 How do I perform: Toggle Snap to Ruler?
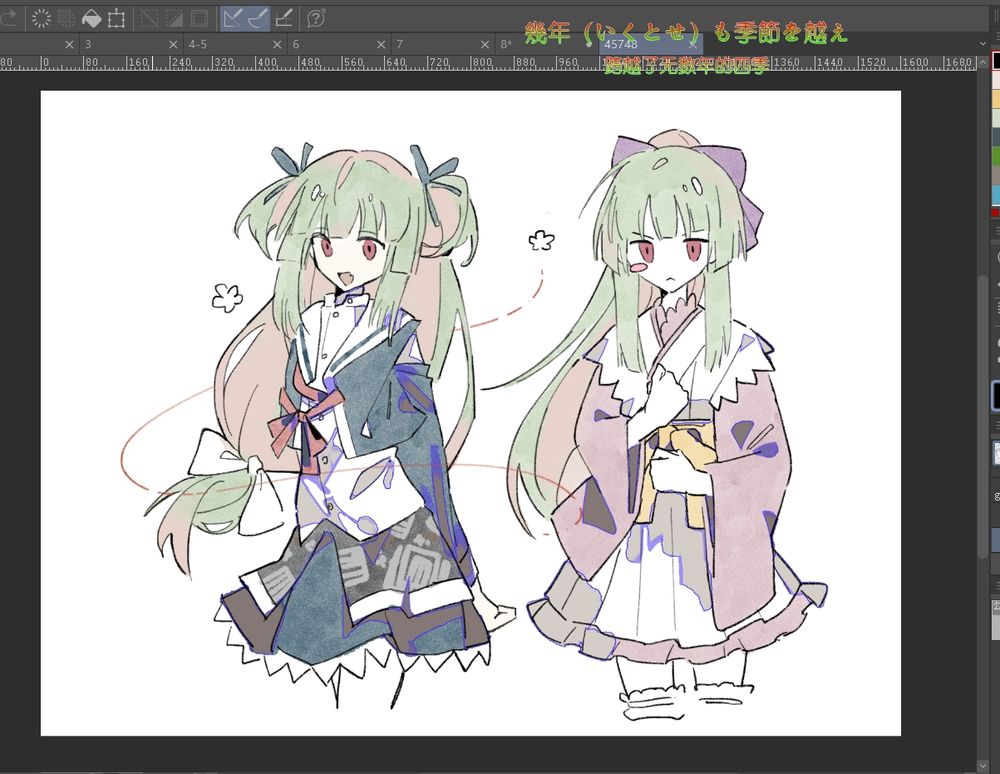pyautogui.click(x=233, y=18)
